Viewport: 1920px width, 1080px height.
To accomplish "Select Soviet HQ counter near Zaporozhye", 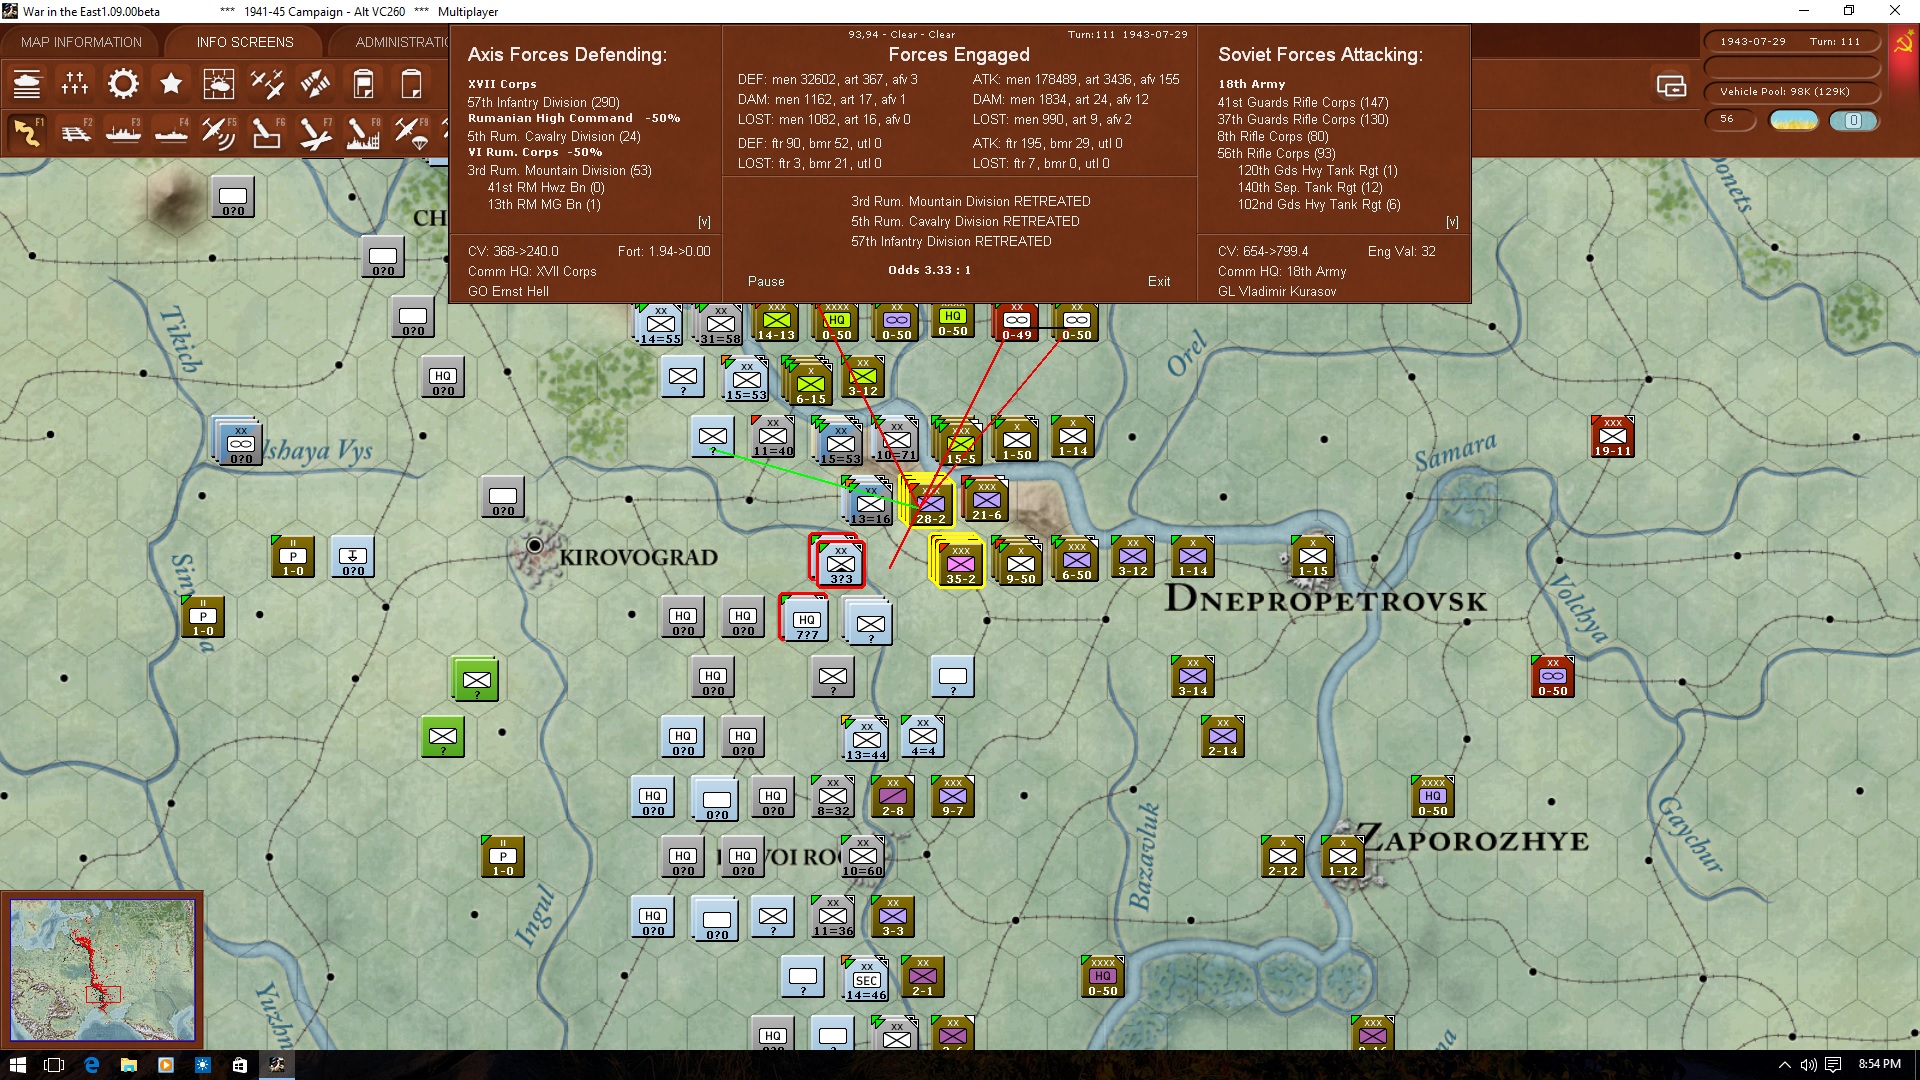I will coord(1432,796).
